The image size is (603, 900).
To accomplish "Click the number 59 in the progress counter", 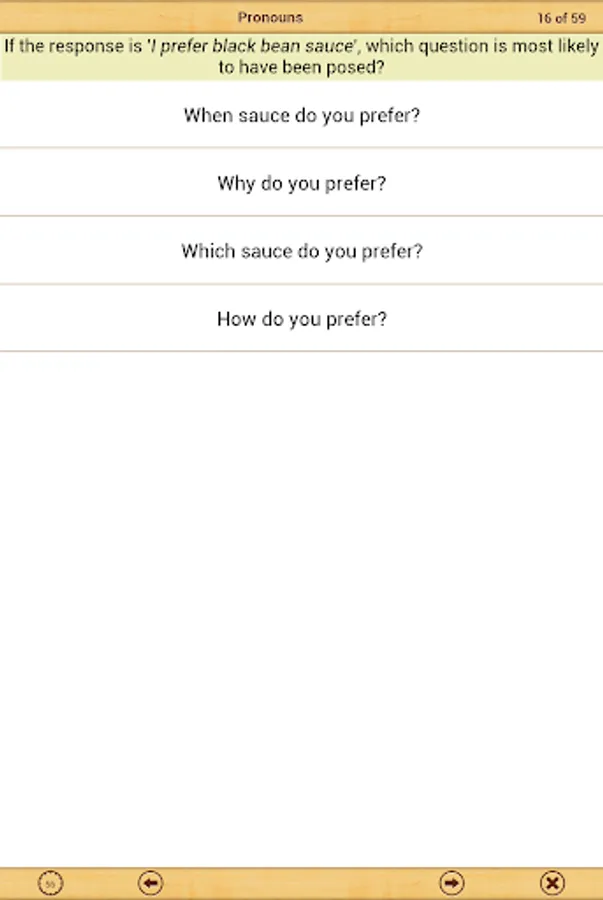I will 578,18.
